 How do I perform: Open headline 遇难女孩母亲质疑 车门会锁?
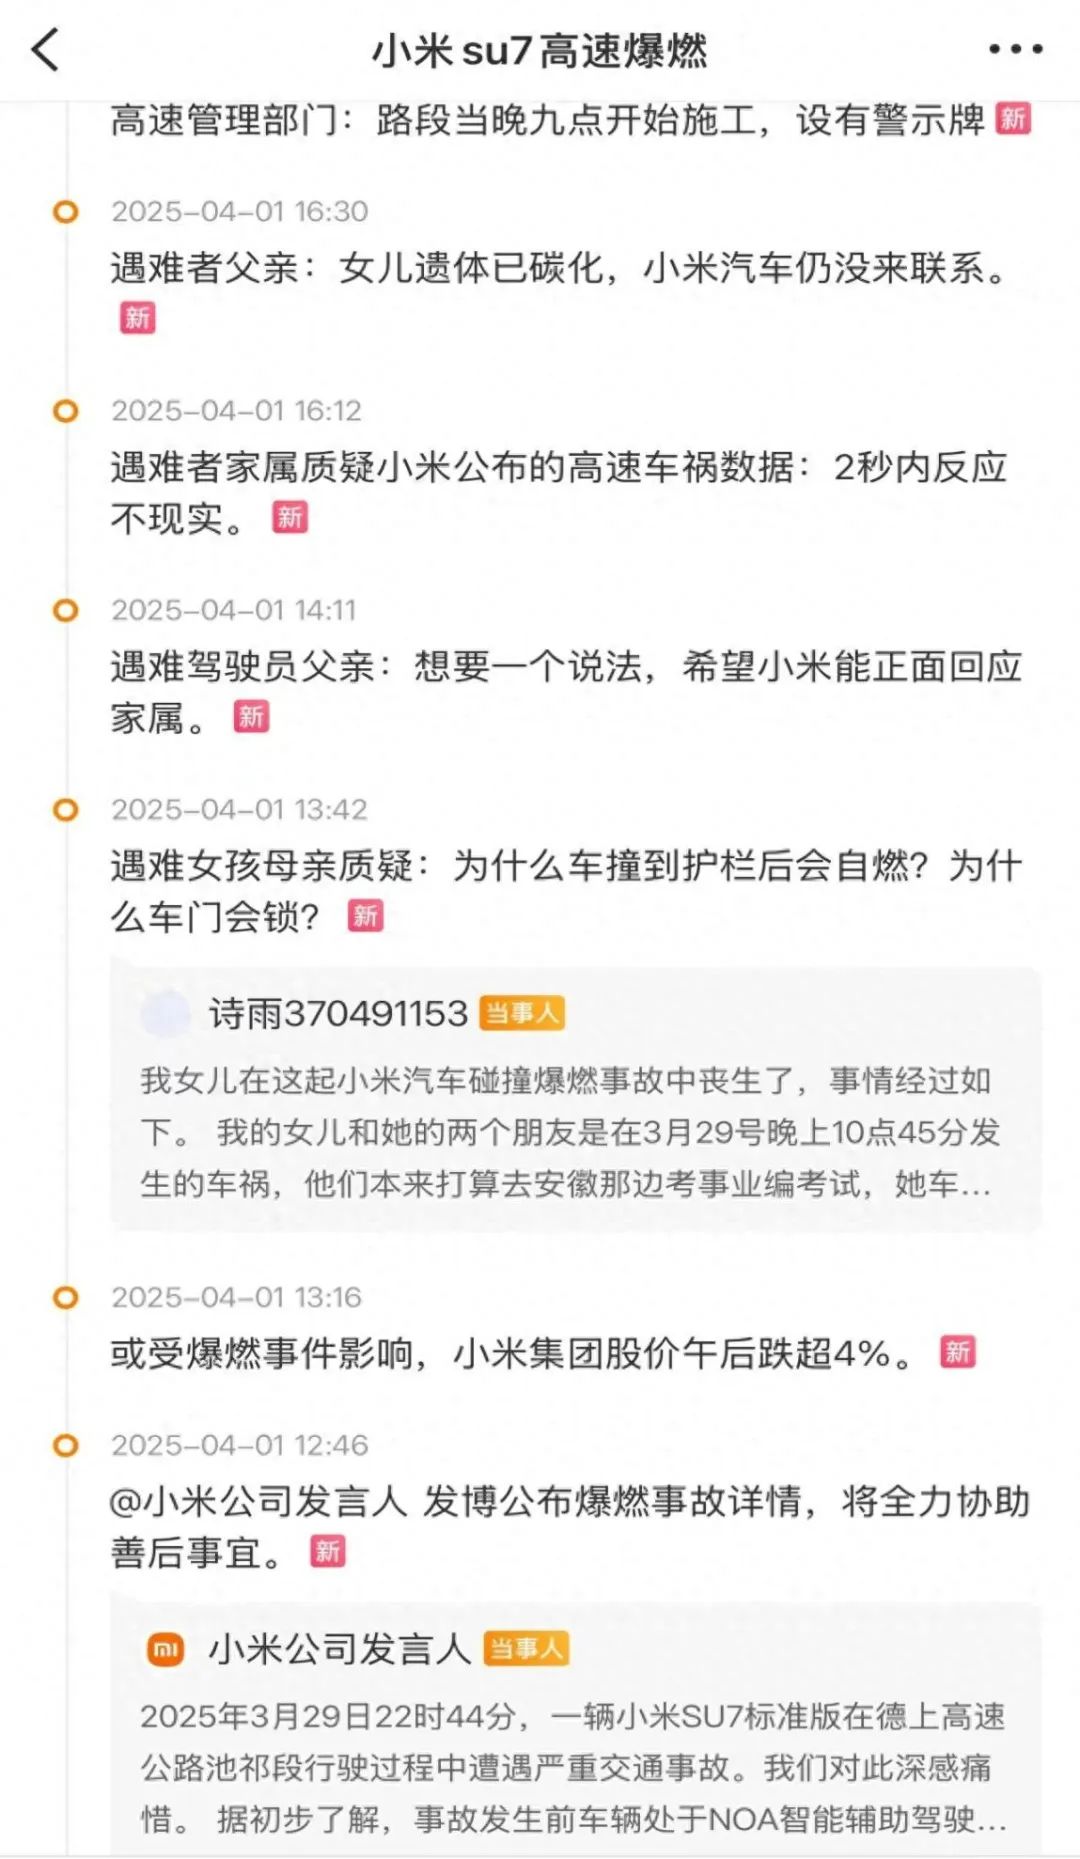point(565,866)
